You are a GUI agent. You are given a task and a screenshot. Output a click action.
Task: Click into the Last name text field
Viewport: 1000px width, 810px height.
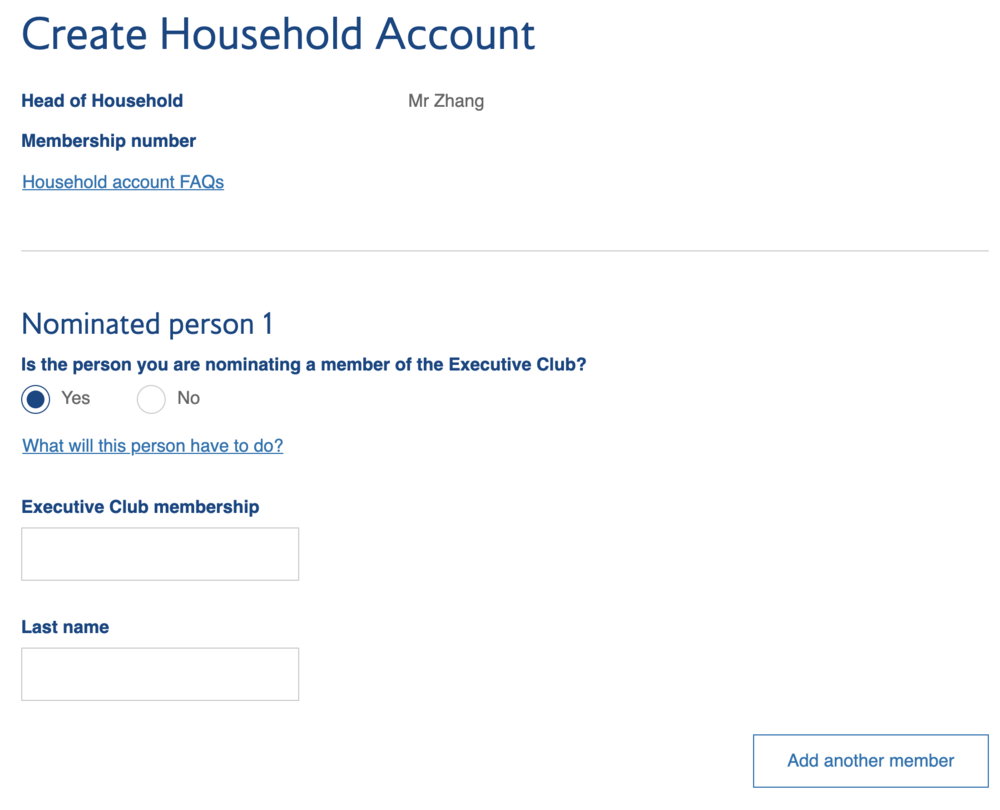(x=160, y=674)
